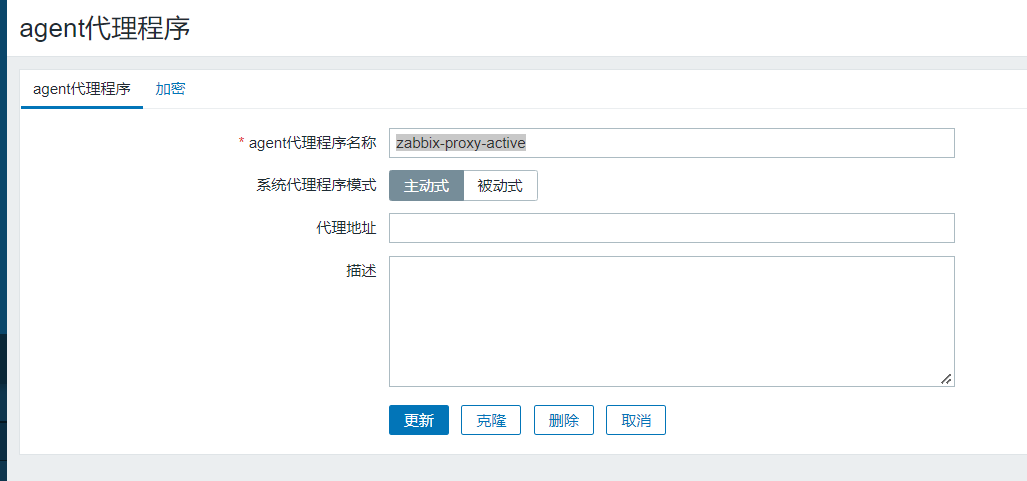Select 主动式 proxy mode
This screenshot has height=481, width=1027.
tap(426, 186)
